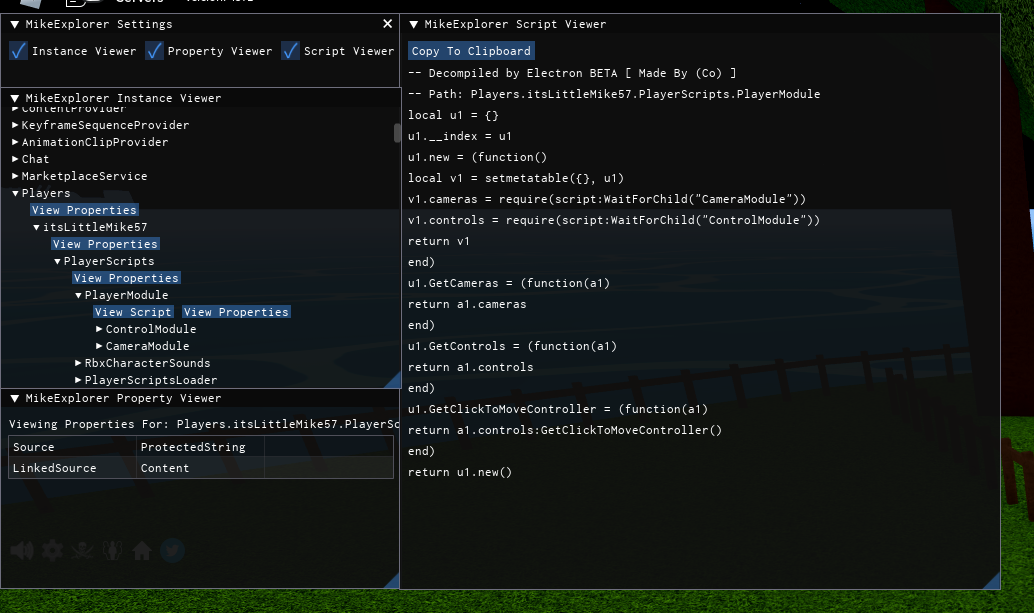Uncheck the Property Viewer checkbox
The height and width of the screenshot is (613, 1034).
(x=154, y=50)
